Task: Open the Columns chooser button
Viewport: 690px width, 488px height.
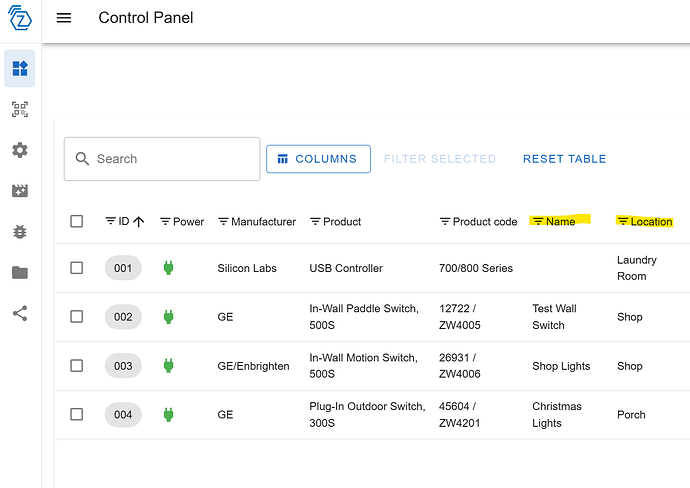Action: tap(318, 159)
